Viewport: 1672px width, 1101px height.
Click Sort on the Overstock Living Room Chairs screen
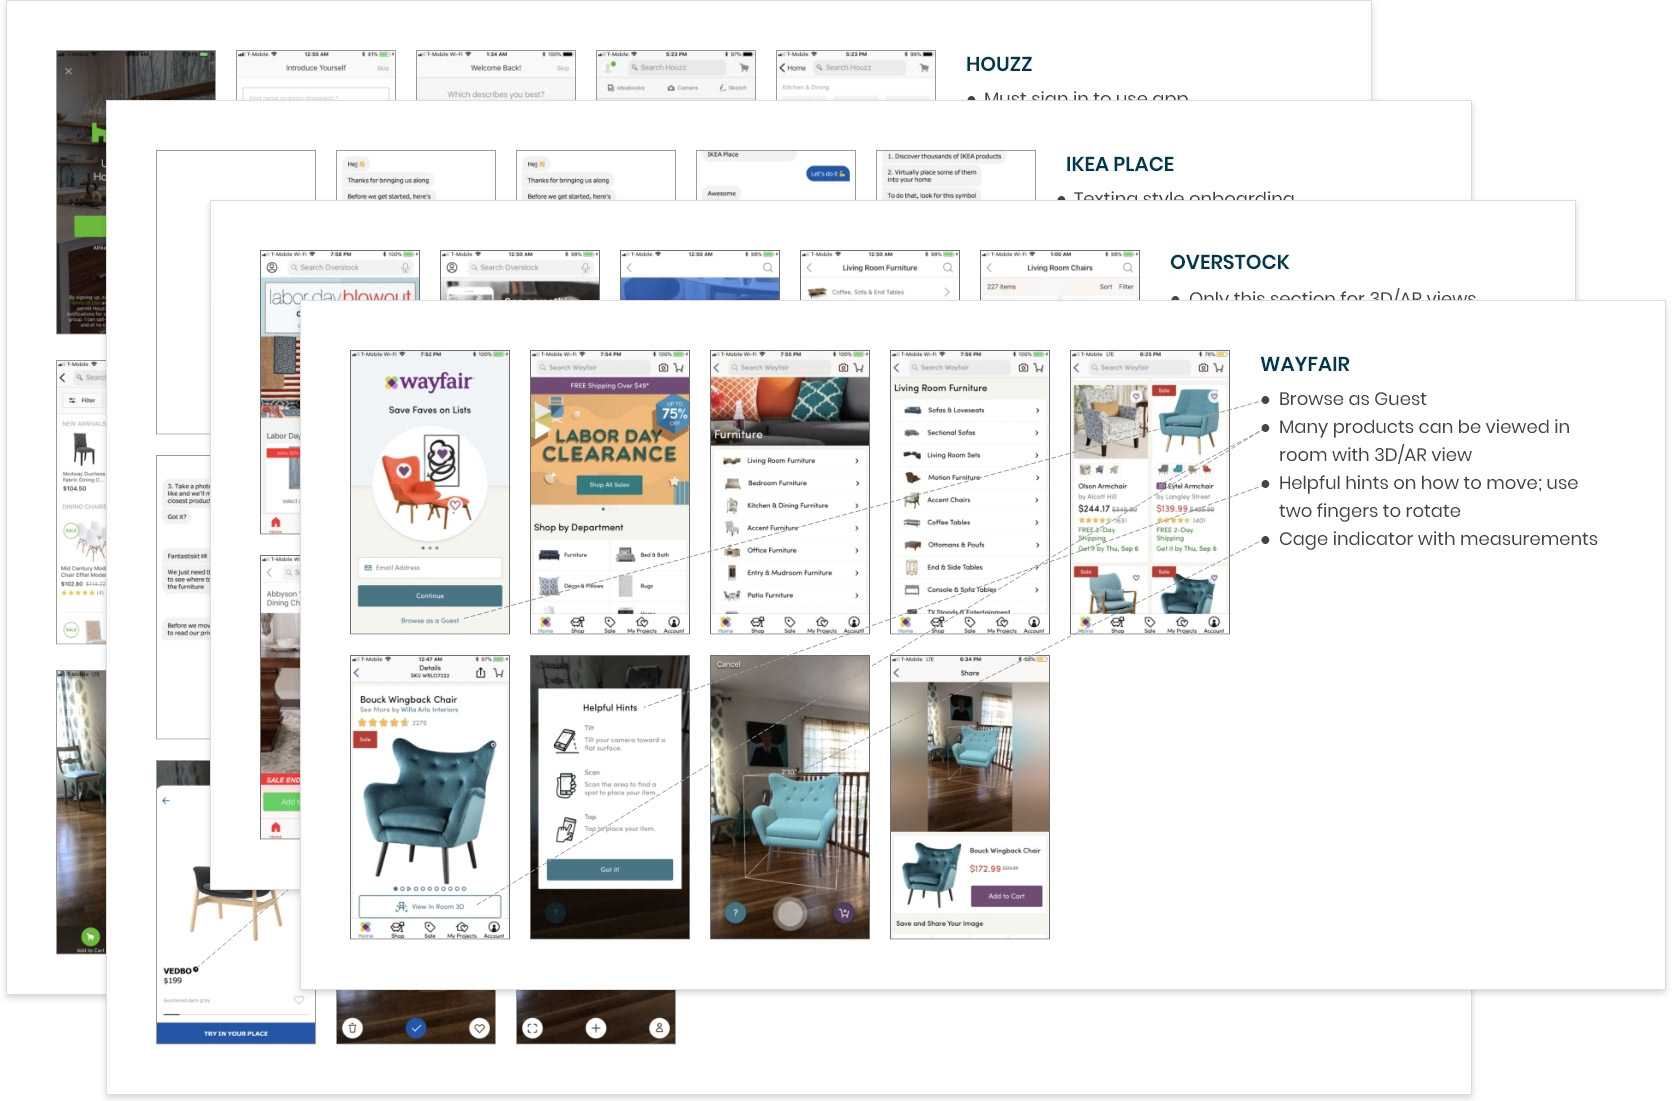pyautogui.click(x=1106, y=287)
